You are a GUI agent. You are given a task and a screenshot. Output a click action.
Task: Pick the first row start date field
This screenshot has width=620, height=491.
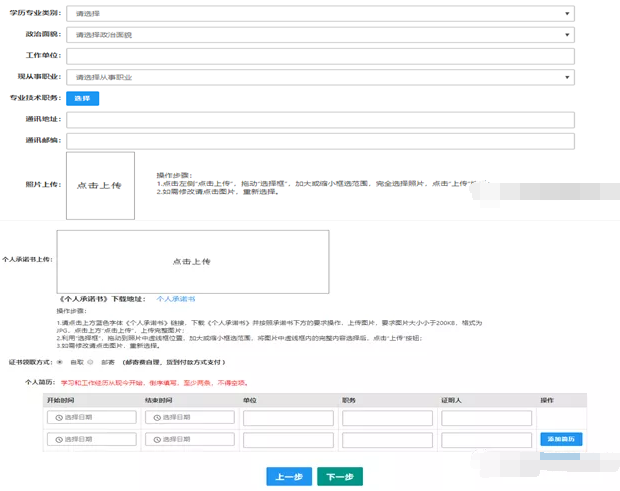91,417
